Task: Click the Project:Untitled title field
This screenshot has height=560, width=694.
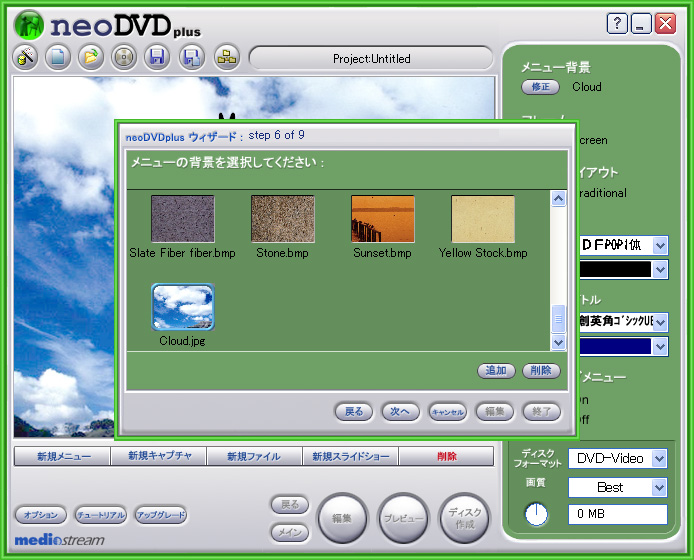Action: coord(371,58)
